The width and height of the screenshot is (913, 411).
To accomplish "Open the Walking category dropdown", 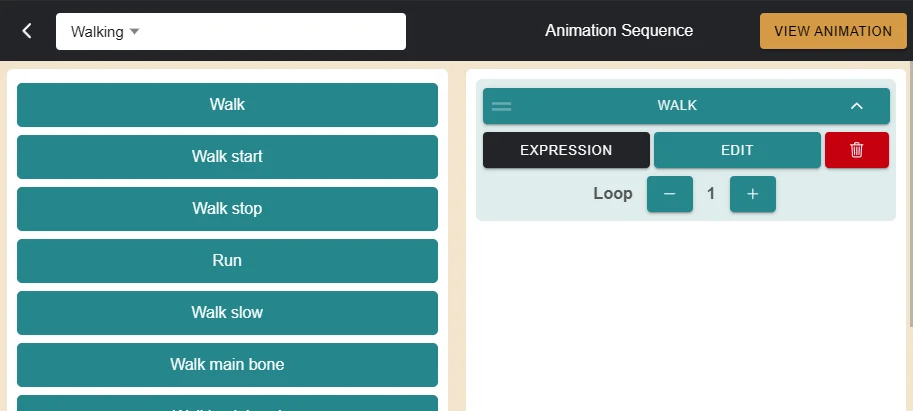I will pos(231,31).
